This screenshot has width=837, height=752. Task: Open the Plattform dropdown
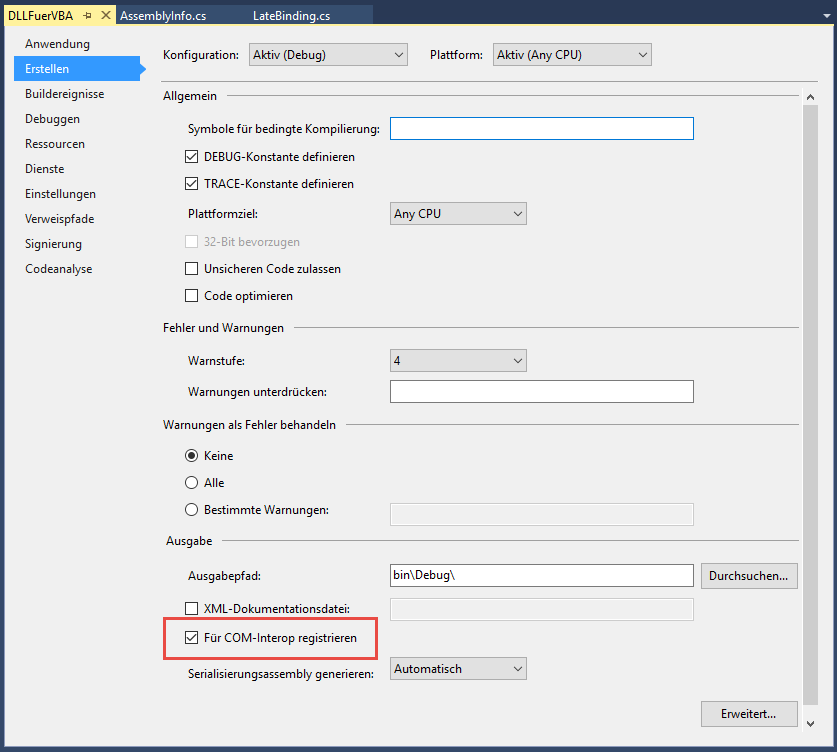click(x=643, y=54)
